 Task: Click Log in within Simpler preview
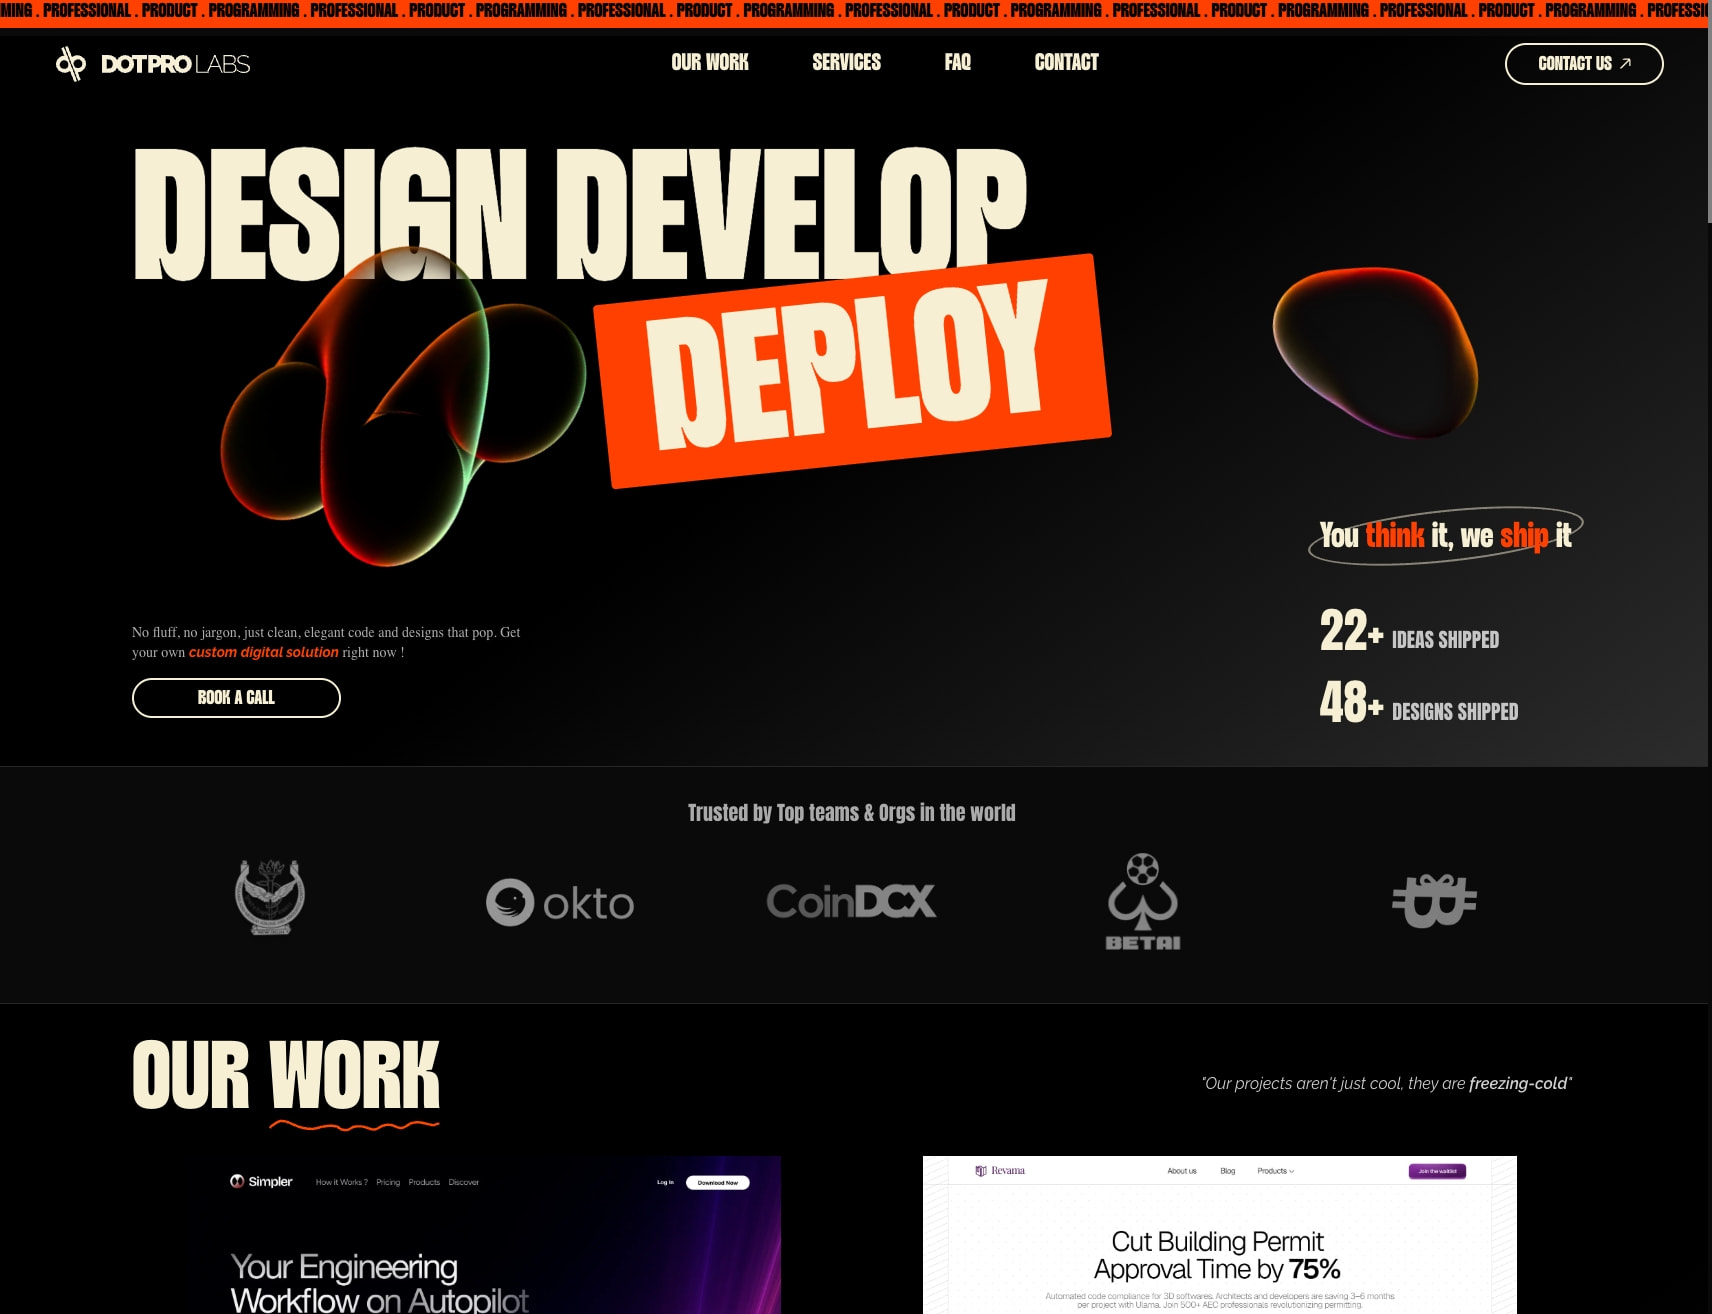pos(665,1182)
